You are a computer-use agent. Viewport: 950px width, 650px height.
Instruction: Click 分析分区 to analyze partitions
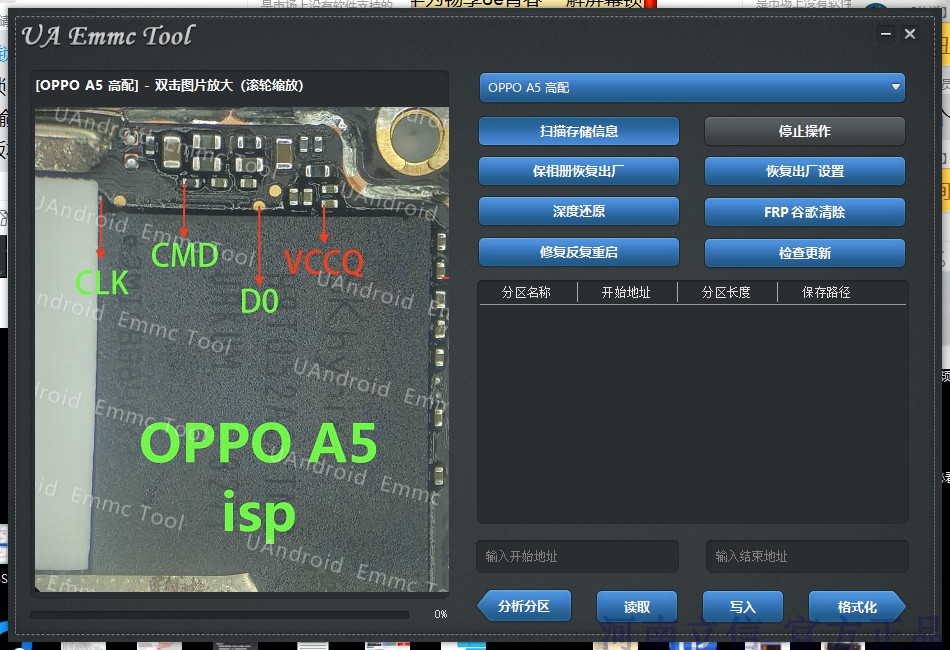pyautogui.click(x=524, y=606)
